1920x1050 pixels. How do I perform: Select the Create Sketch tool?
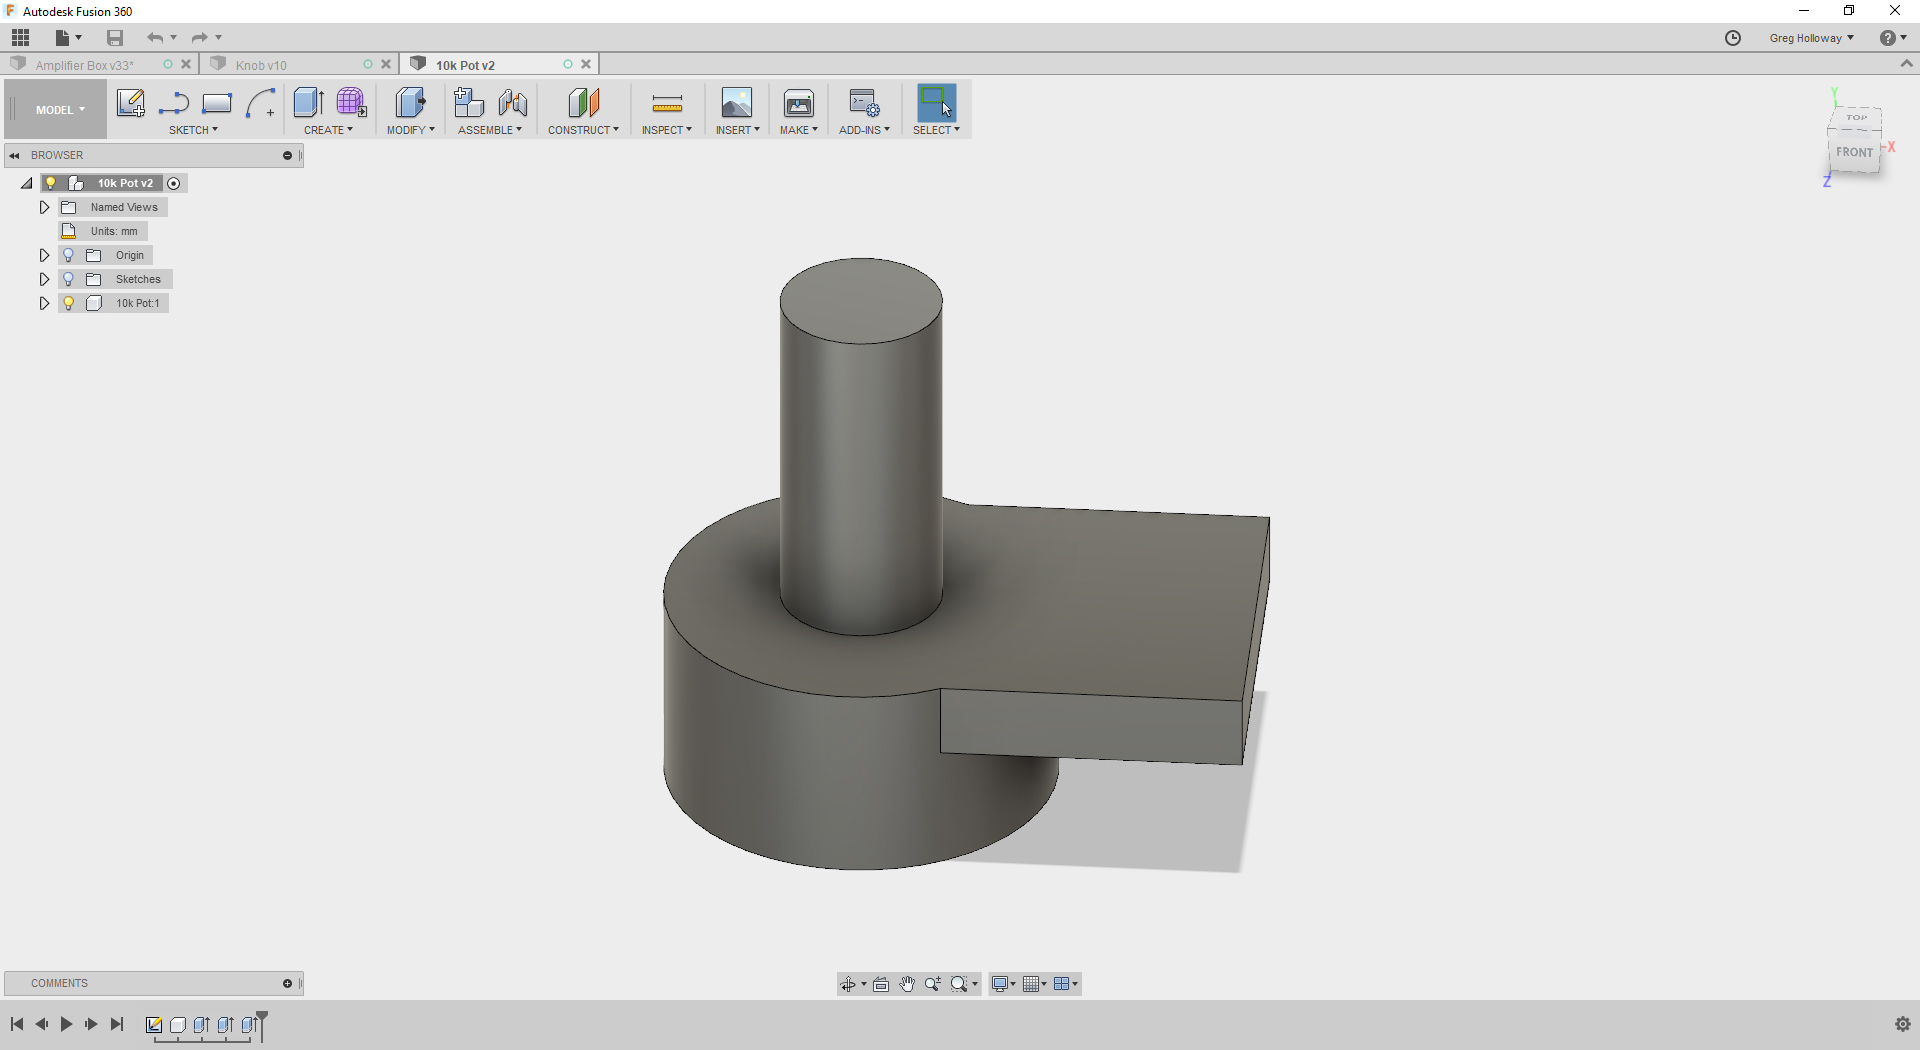(130, 103)
